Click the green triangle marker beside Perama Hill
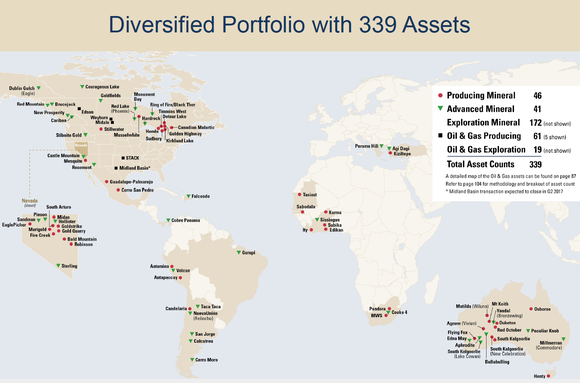This screenshot has height=383, width=580. [381, 146]
